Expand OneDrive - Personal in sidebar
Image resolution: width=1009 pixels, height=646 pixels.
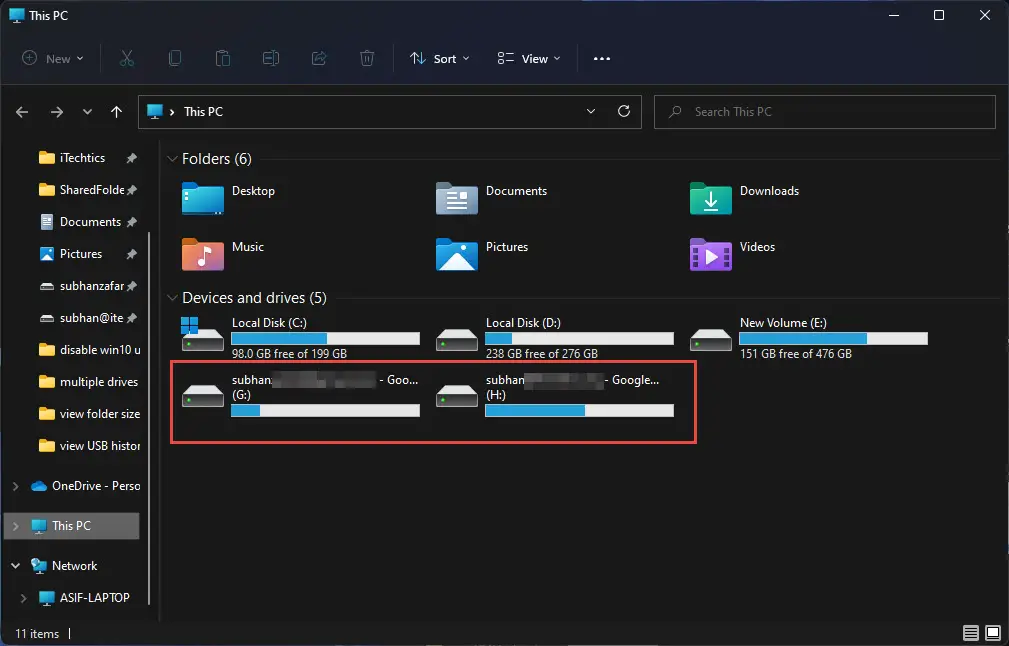click(15, 486)
